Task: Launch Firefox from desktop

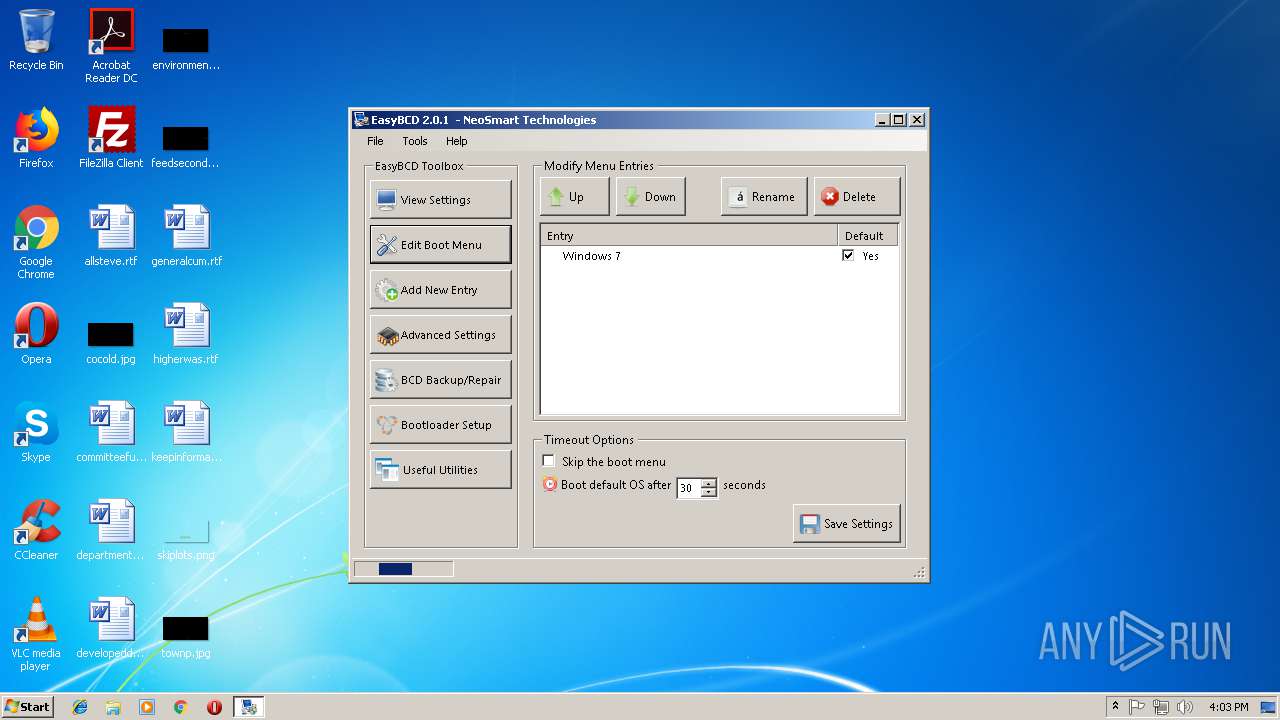Action: pos(36,138)
